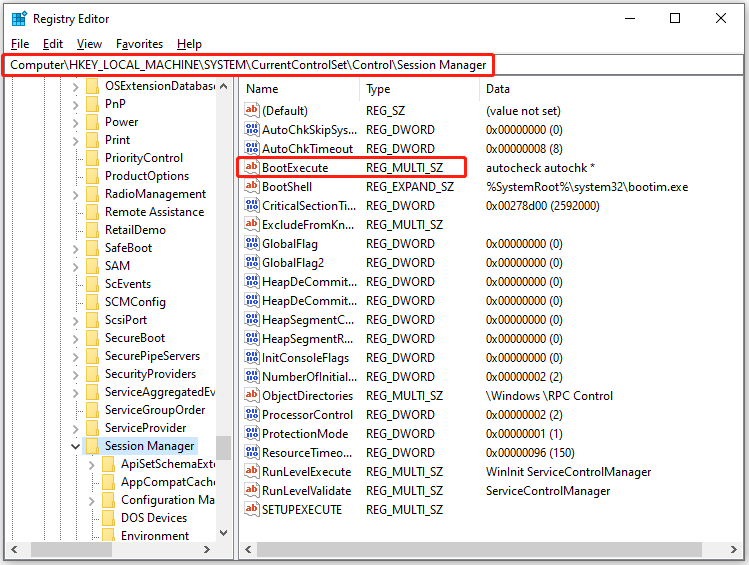Expand the SecurePipeServers key
749x565 pixels.
75,356
